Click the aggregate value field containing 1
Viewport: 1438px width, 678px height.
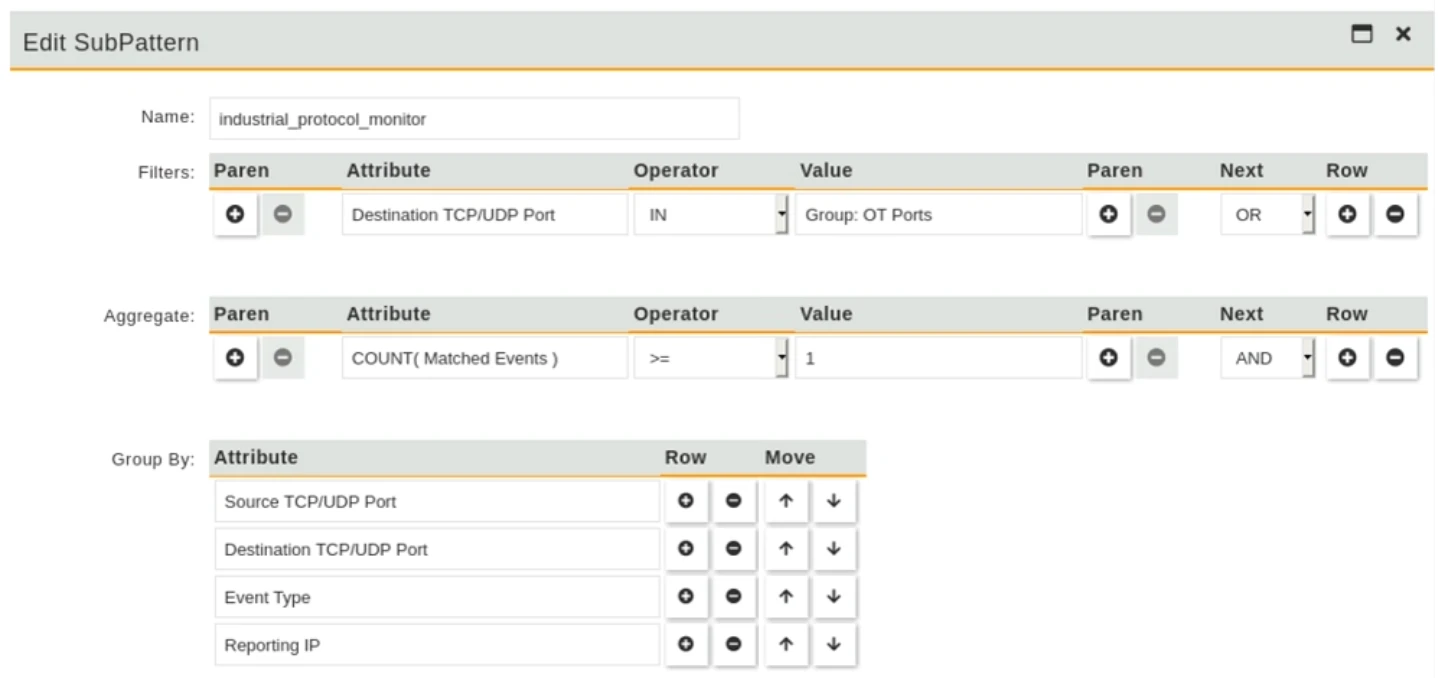point(938,358)
